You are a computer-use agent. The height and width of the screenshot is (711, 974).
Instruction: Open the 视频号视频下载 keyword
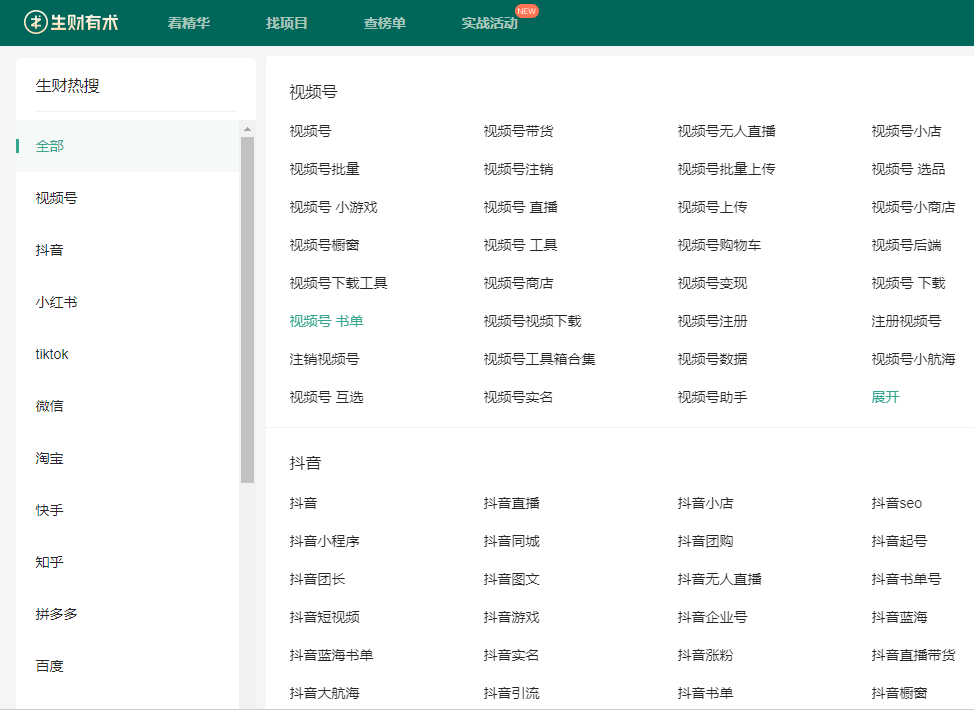pos(533,321)
